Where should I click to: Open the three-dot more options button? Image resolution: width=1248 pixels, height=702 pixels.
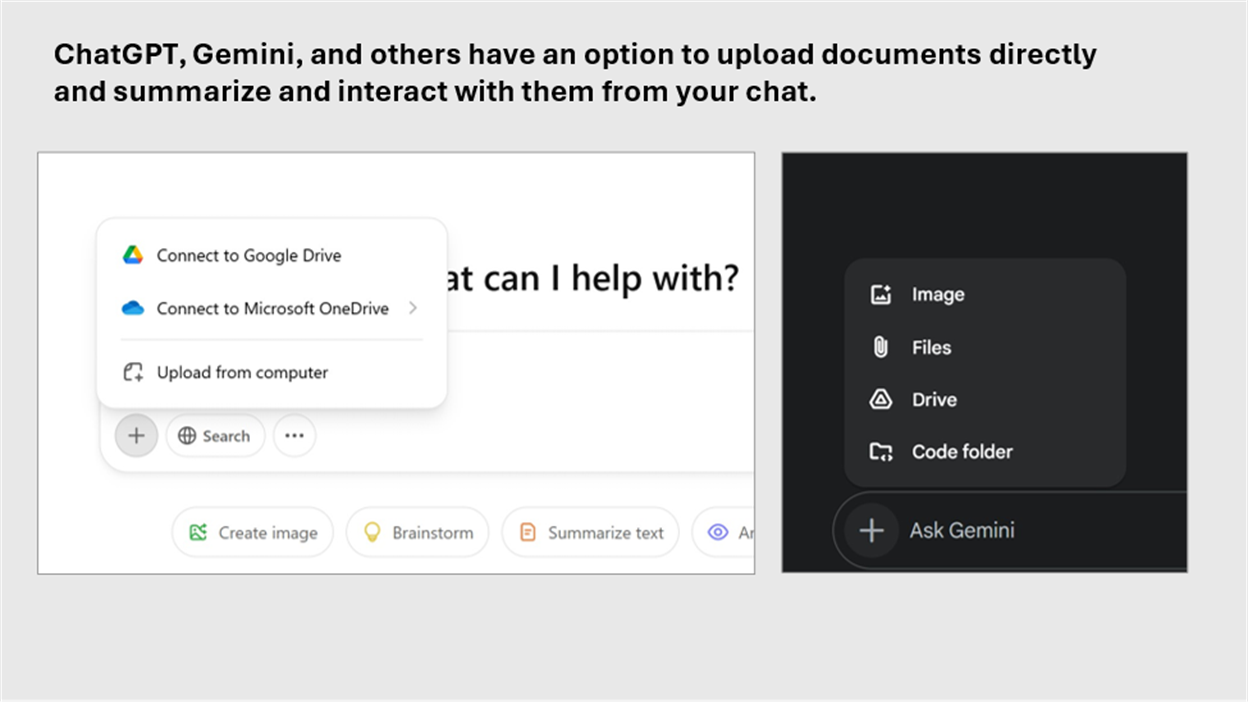pos(294,436)
